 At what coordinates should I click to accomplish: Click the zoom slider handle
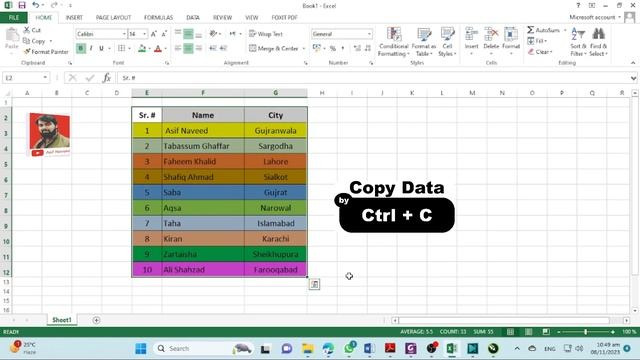tap(585, 332)
